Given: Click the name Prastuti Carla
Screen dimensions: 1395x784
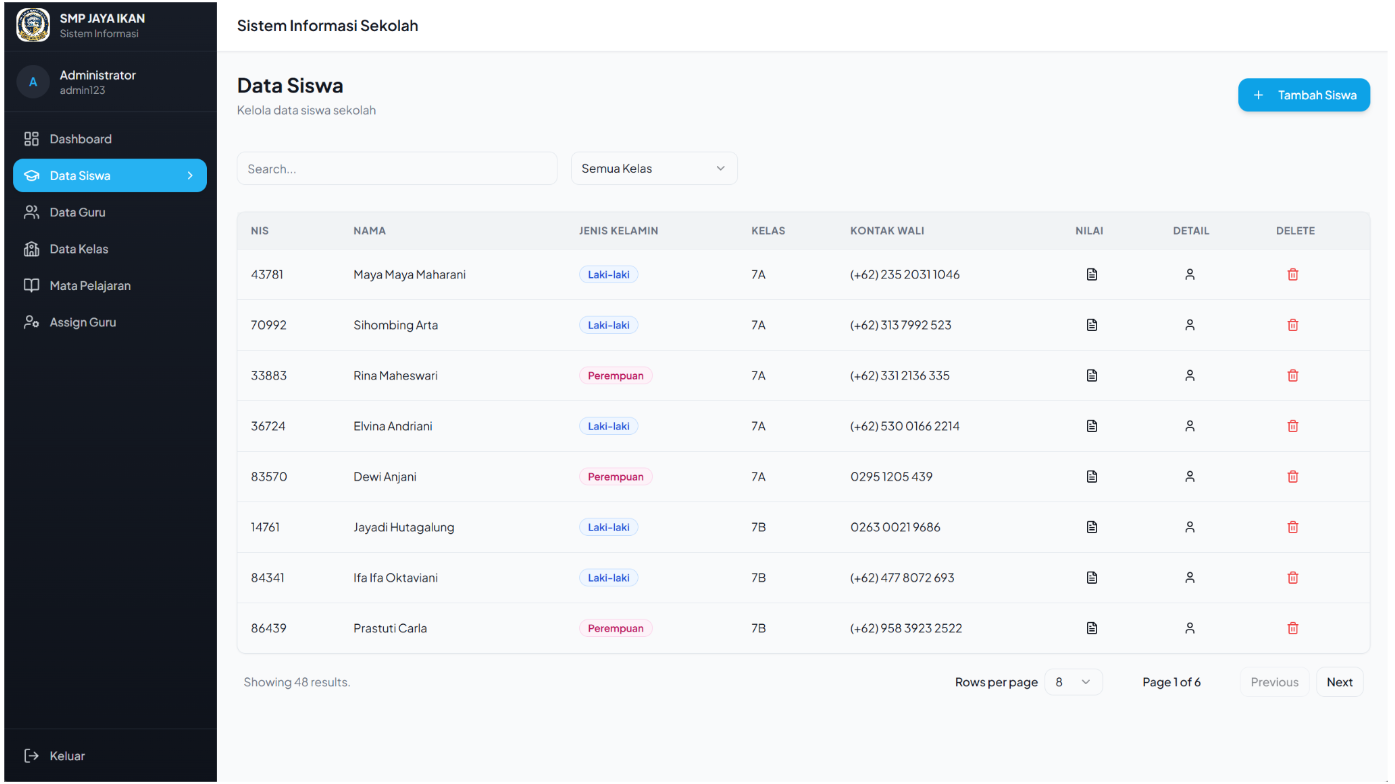Looking at the screenshot, I should [x=390, y=628].
